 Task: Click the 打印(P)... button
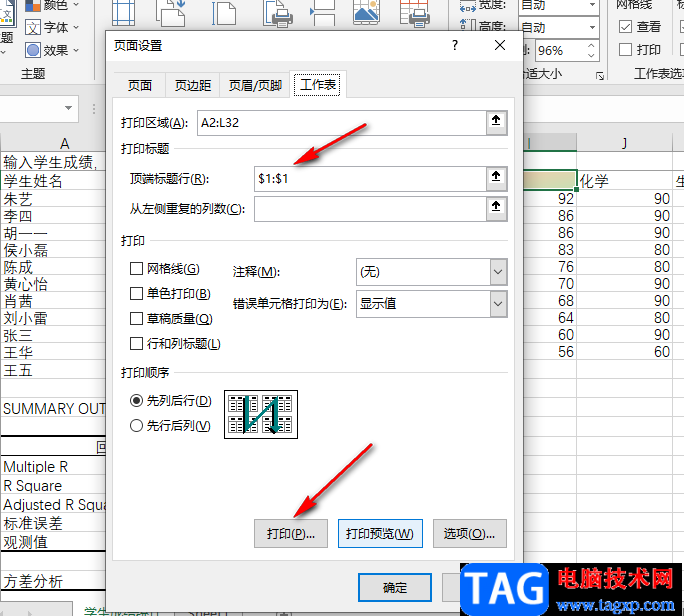coord(291,534)
